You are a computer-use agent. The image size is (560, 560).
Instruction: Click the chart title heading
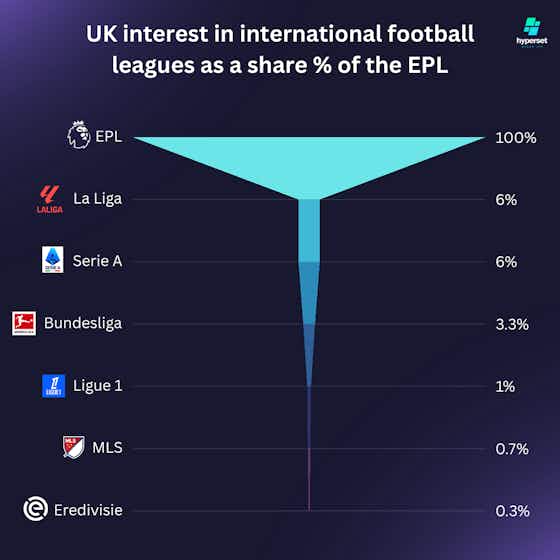click(280, 49)
